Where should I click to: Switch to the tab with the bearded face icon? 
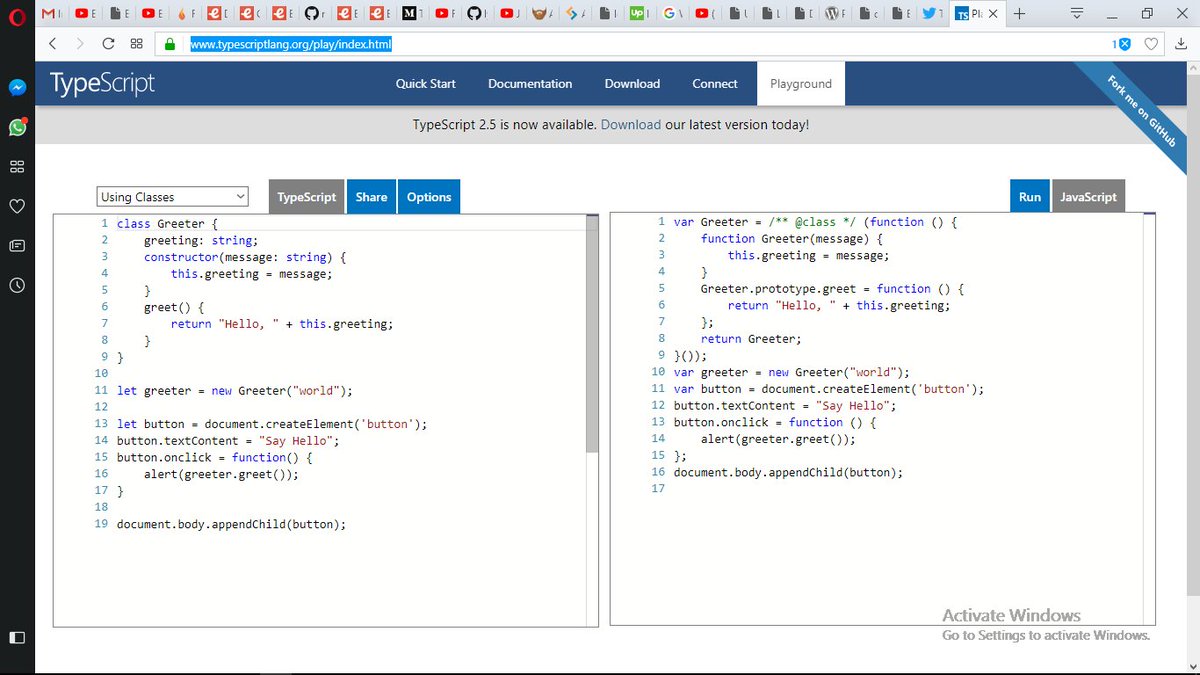(544, 14)
